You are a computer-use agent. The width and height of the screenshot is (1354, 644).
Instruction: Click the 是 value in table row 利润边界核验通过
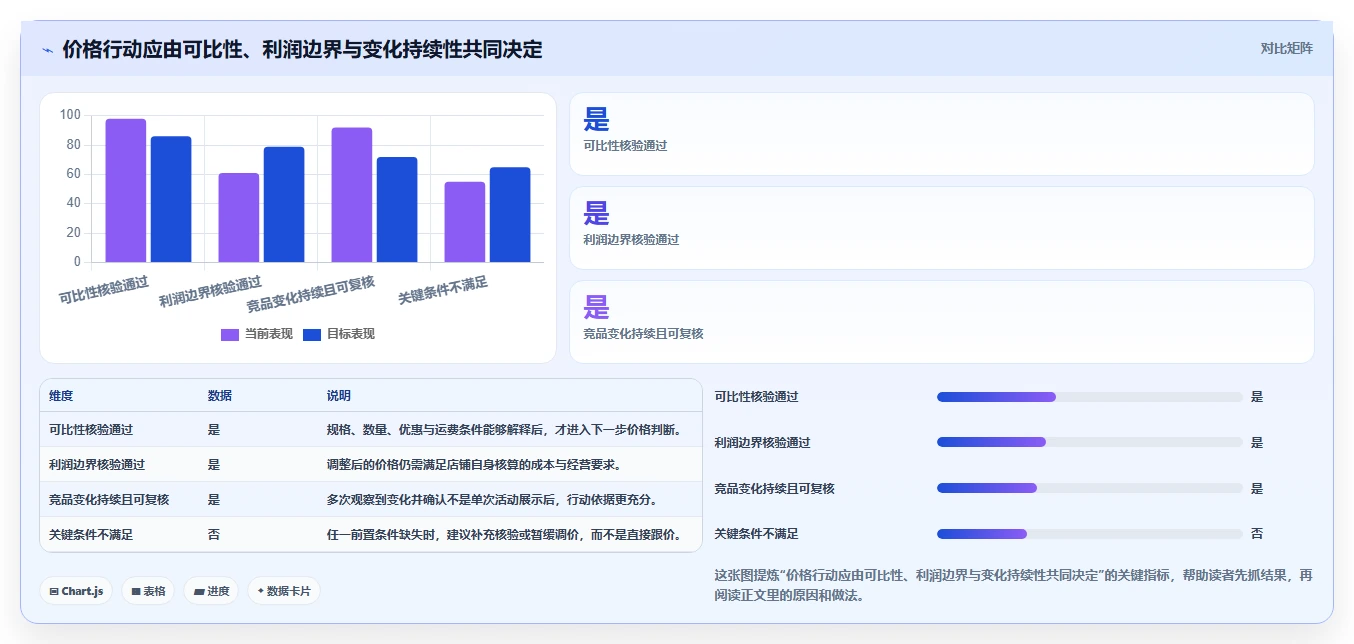click(x=213, y=464)
